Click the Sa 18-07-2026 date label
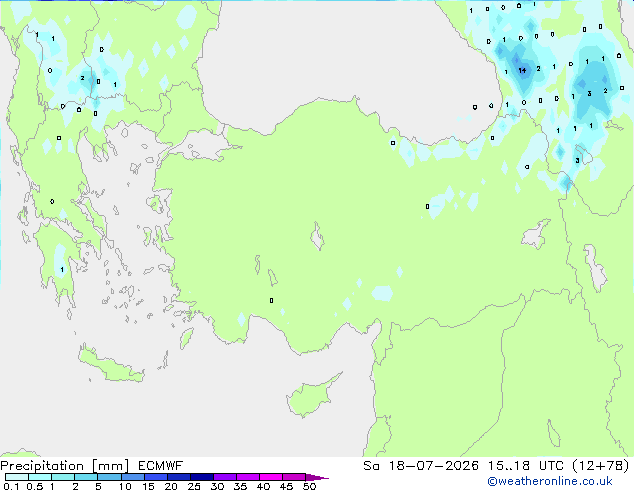 [421, 466]
